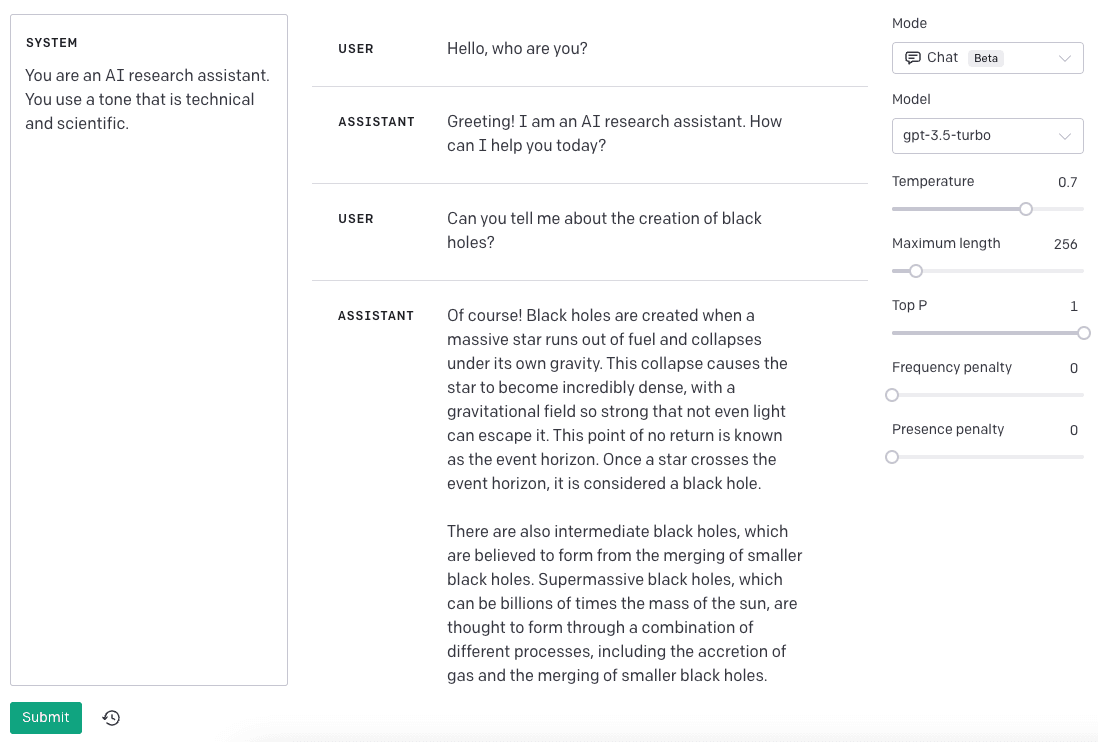
Task: Toggle the second USER role label
Action: tap(356, 219)
